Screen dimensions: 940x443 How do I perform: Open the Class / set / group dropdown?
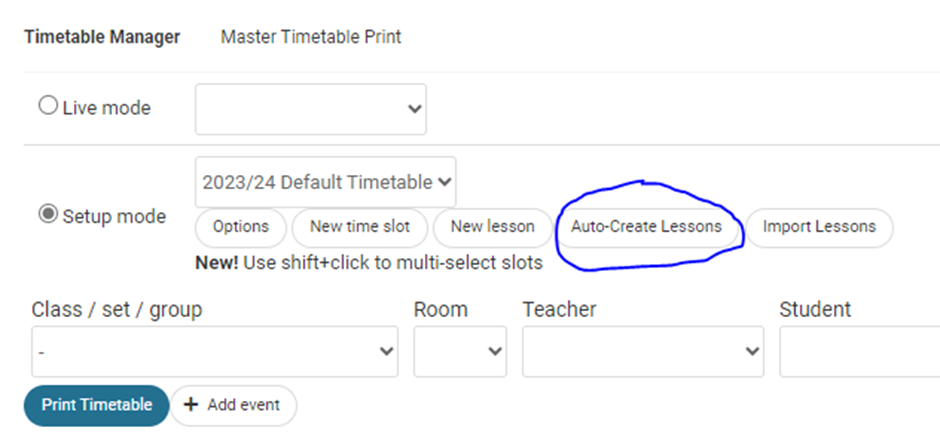click(215, 352)
